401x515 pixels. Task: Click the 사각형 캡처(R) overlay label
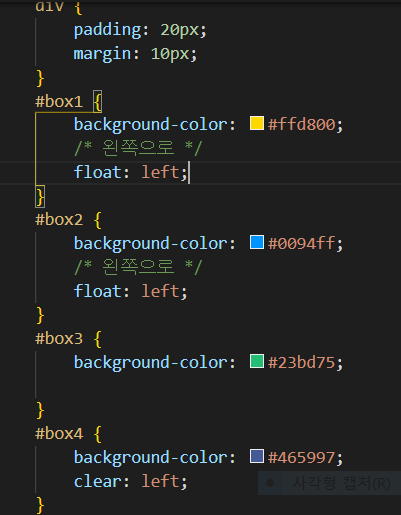coord(341,483)
